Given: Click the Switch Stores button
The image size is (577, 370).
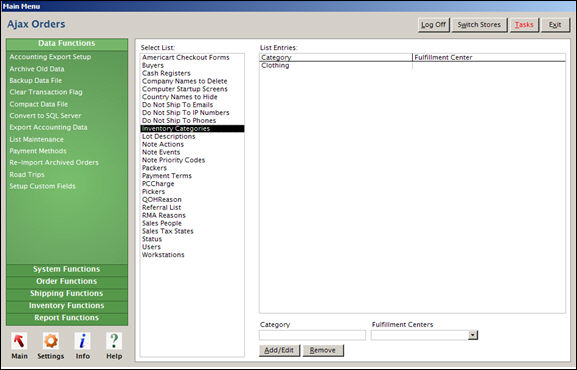Looking at the screenshot, I should click(x=479, y=25).
